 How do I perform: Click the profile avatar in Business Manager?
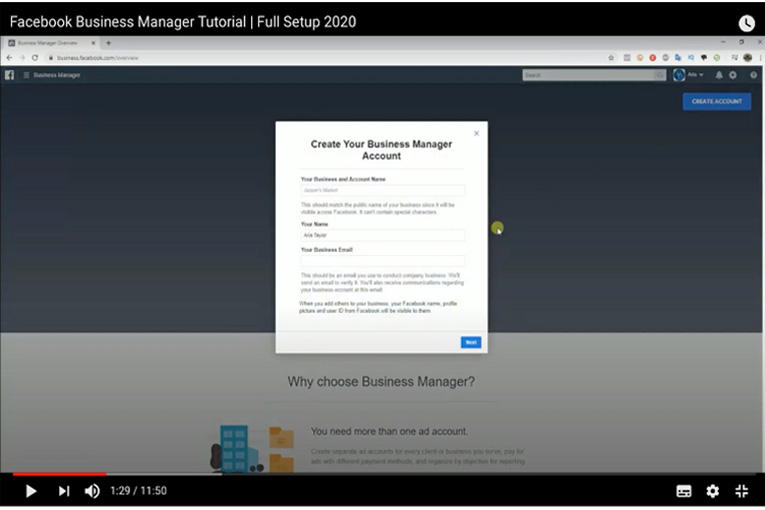point(679,75)
